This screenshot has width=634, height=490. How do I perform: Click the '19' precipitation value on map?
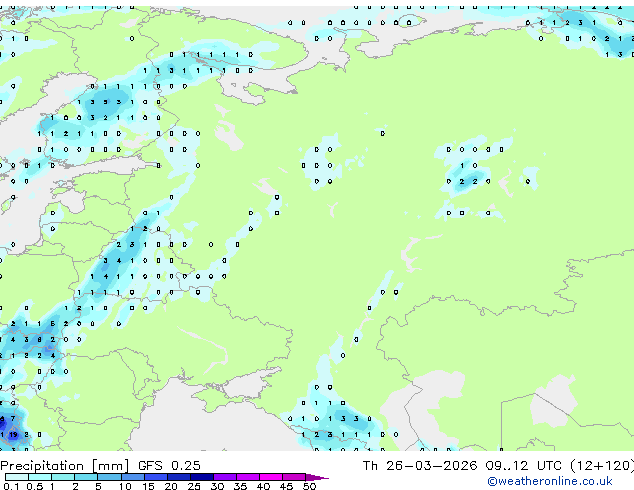pos(13,435)
